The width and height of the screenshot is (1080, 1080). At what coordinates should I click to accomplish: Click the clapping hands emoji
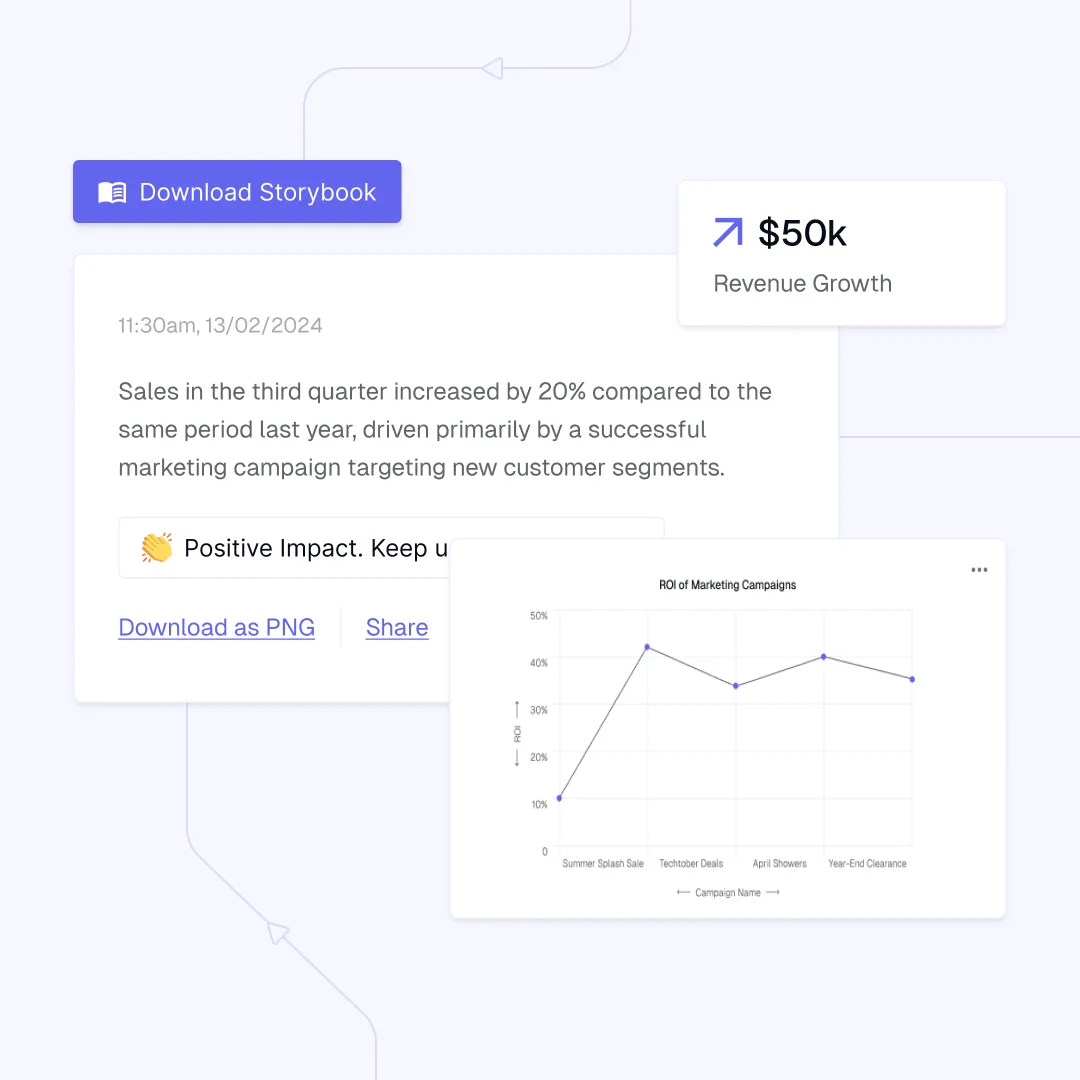(157, 548)
